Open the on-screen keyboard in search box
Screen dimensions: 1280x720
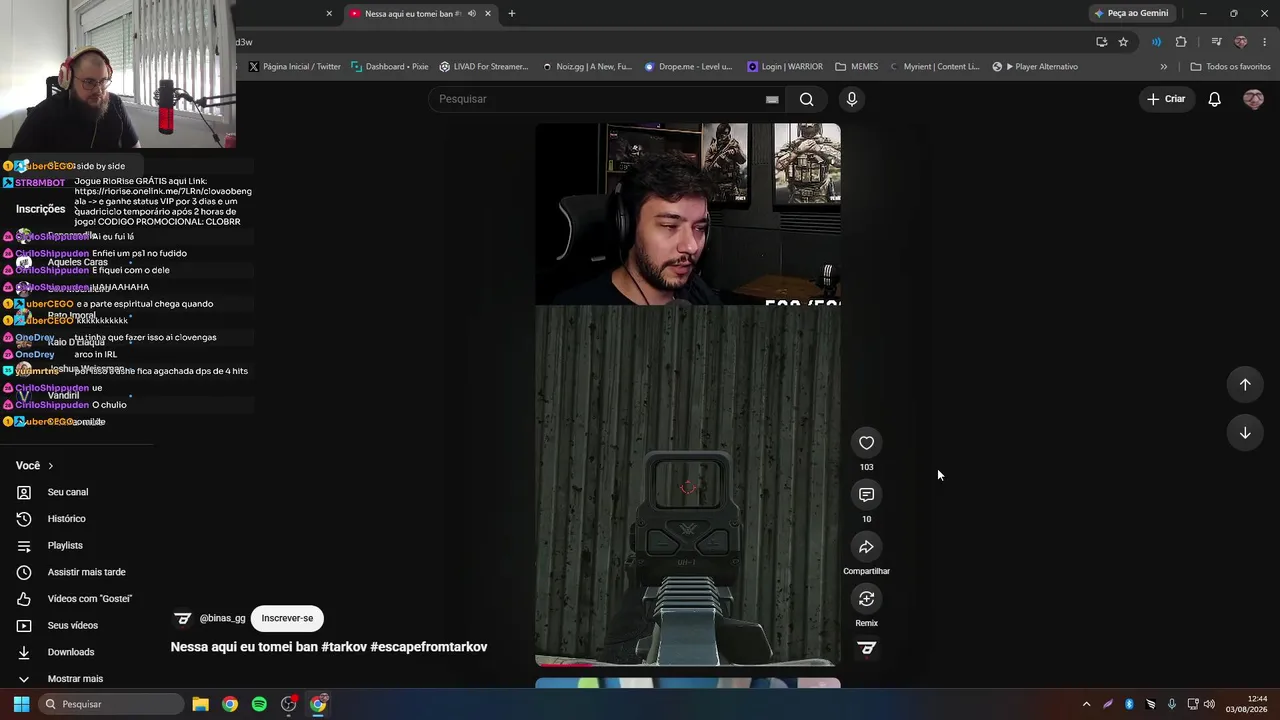point(772,99)
